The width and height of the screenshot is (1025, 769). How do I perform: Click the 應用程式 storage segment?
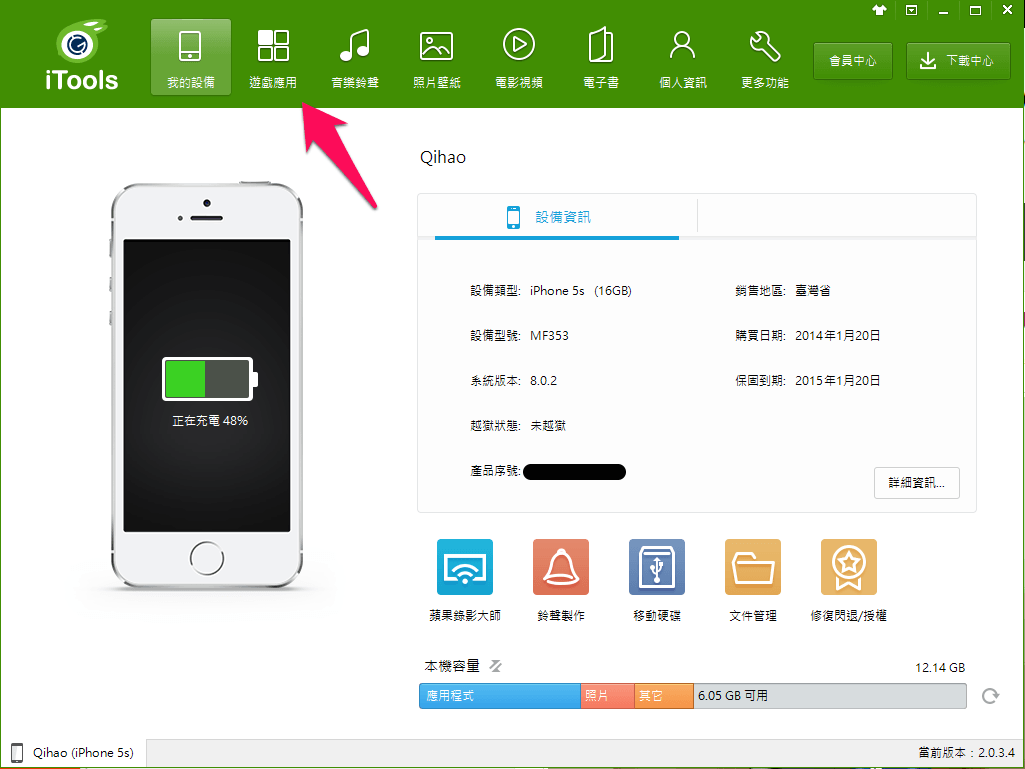click(x=500, y=696)
